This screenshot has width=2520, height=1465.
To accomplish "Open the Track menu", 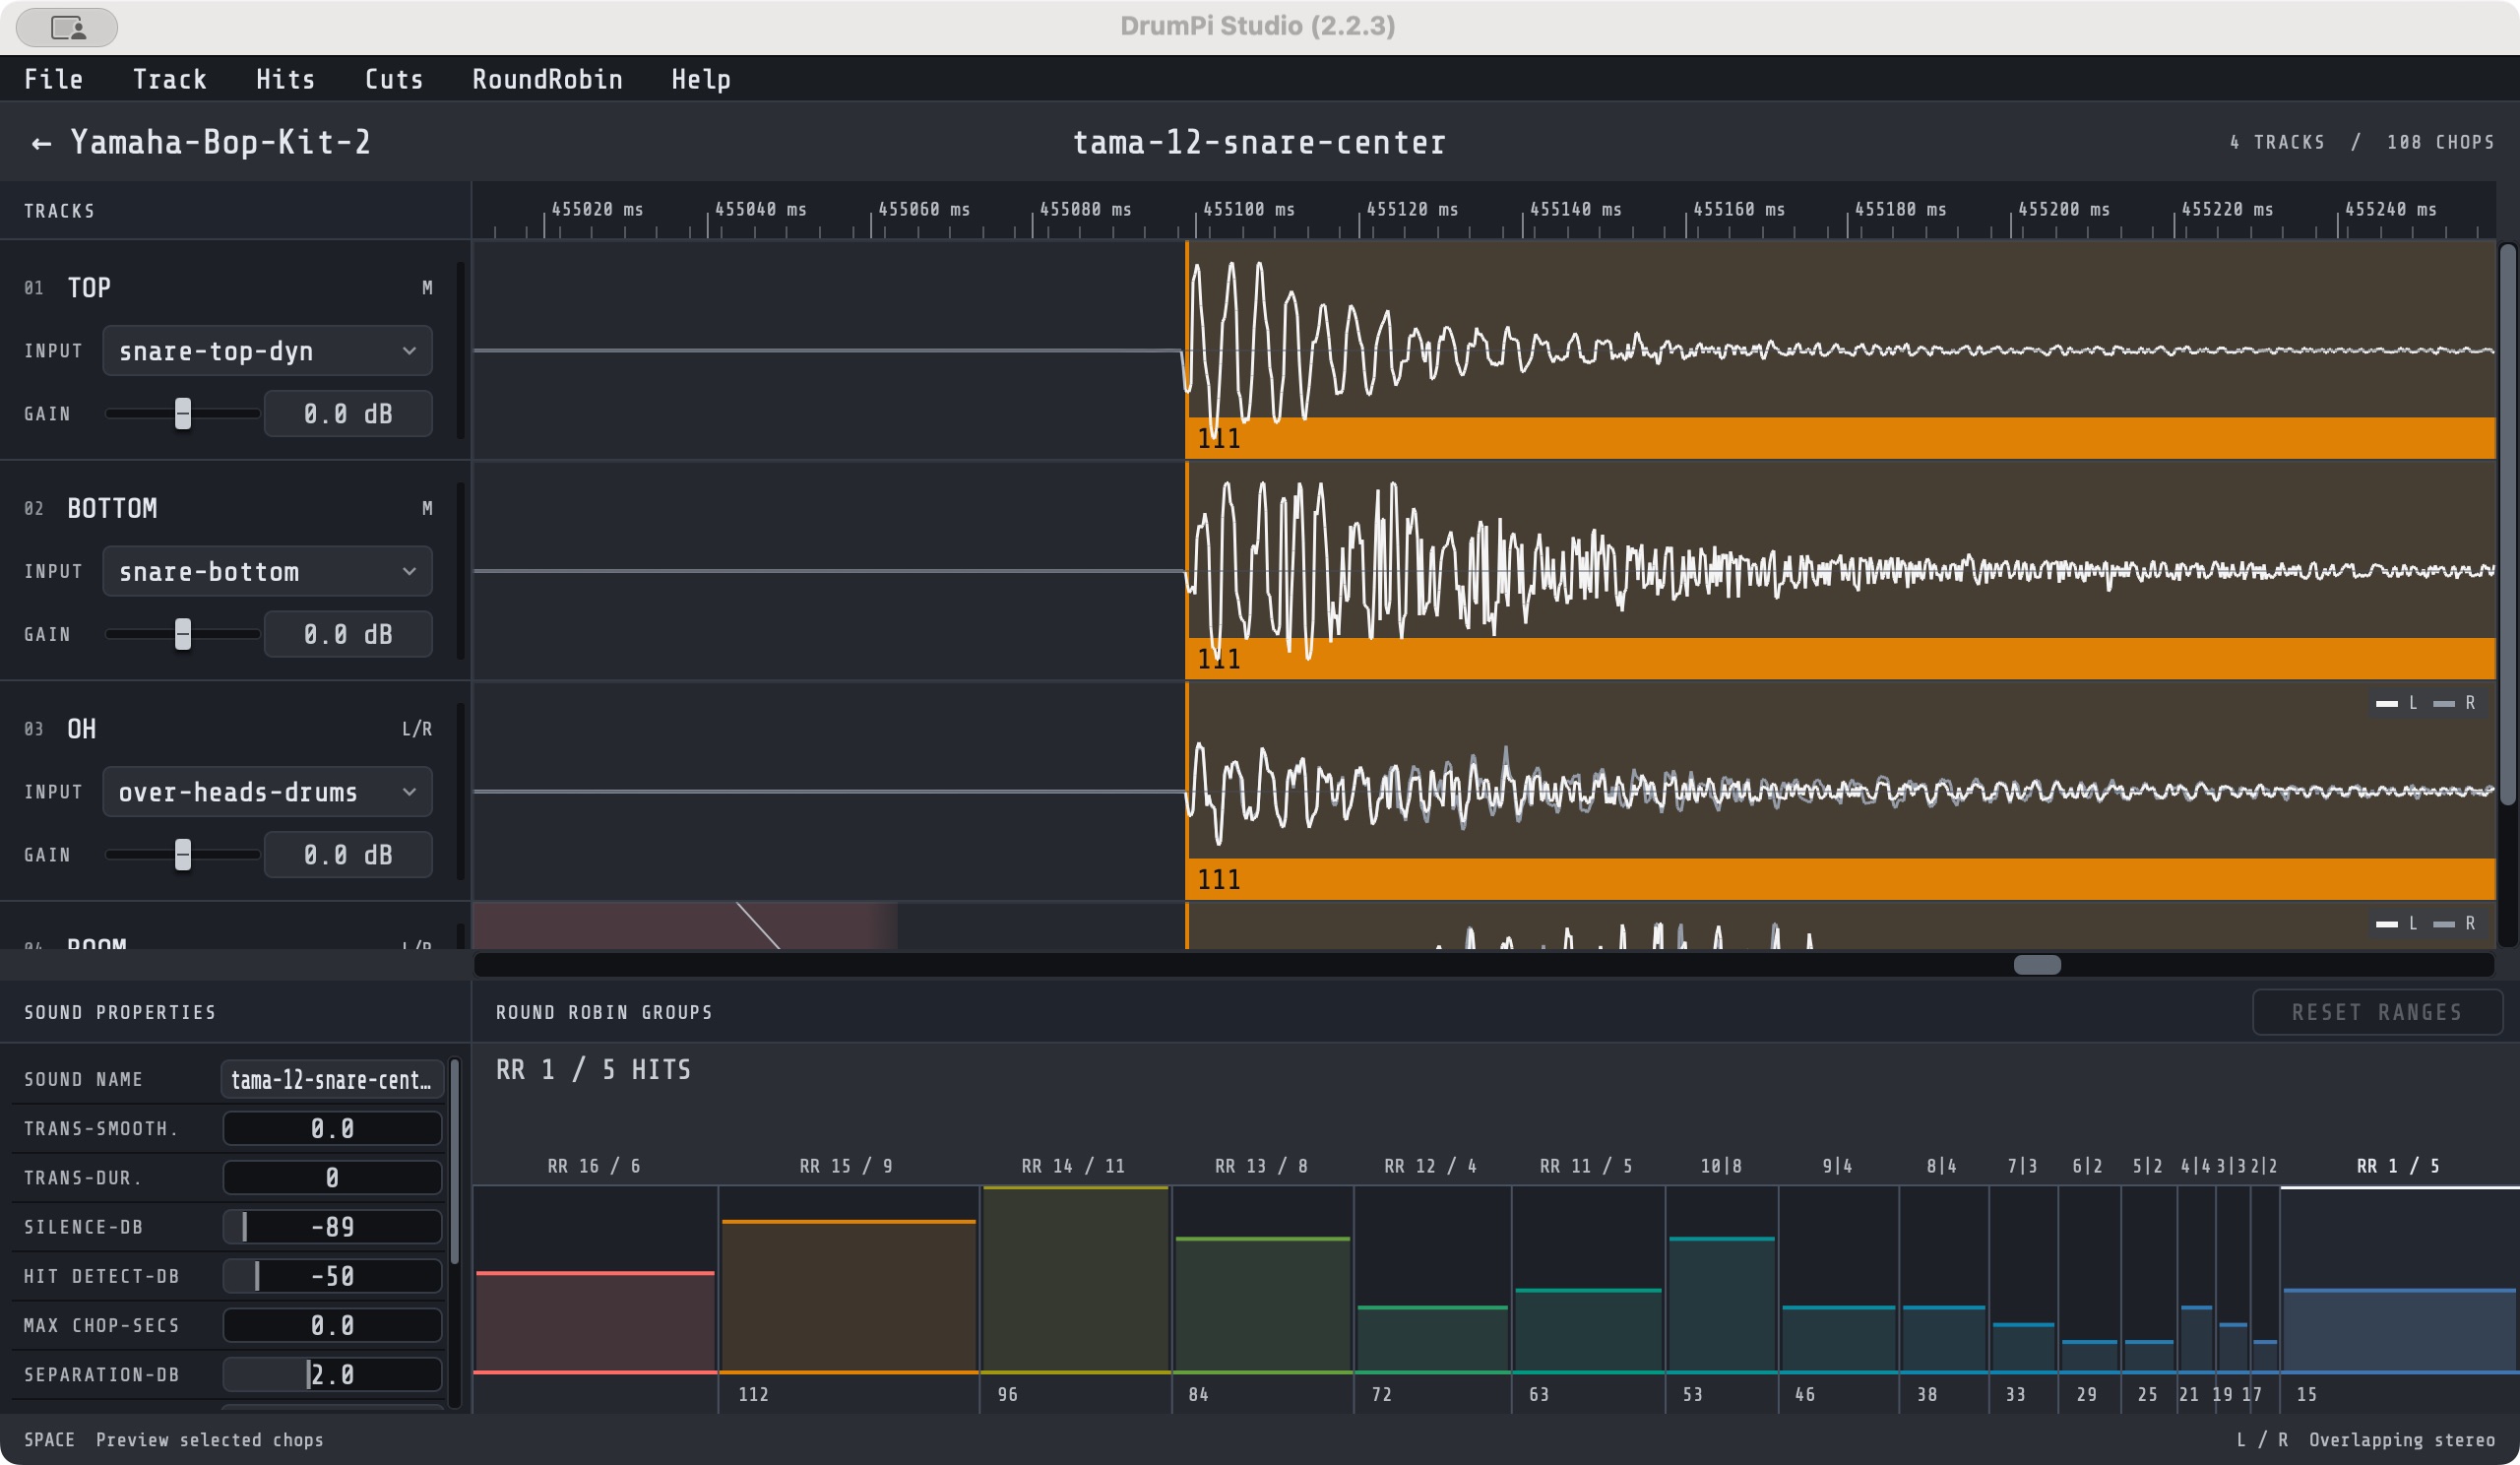I will coord(170,79).
